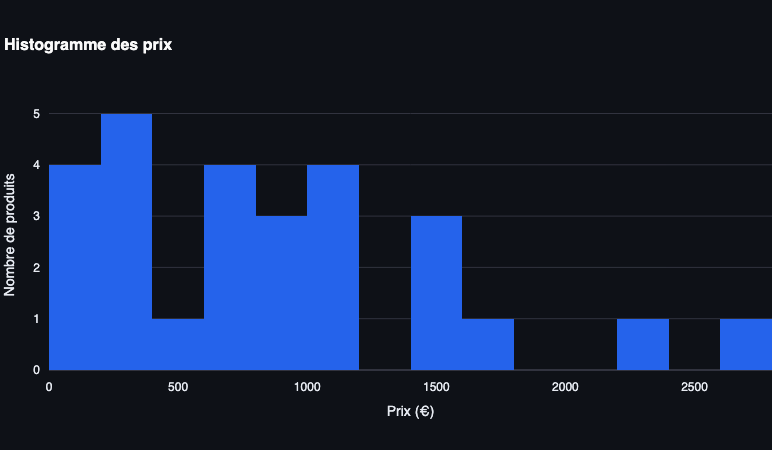Click the x-axis label '500'
Viewport: 772px width, 450px height.
pyautogui.click(x=178, y=387)
